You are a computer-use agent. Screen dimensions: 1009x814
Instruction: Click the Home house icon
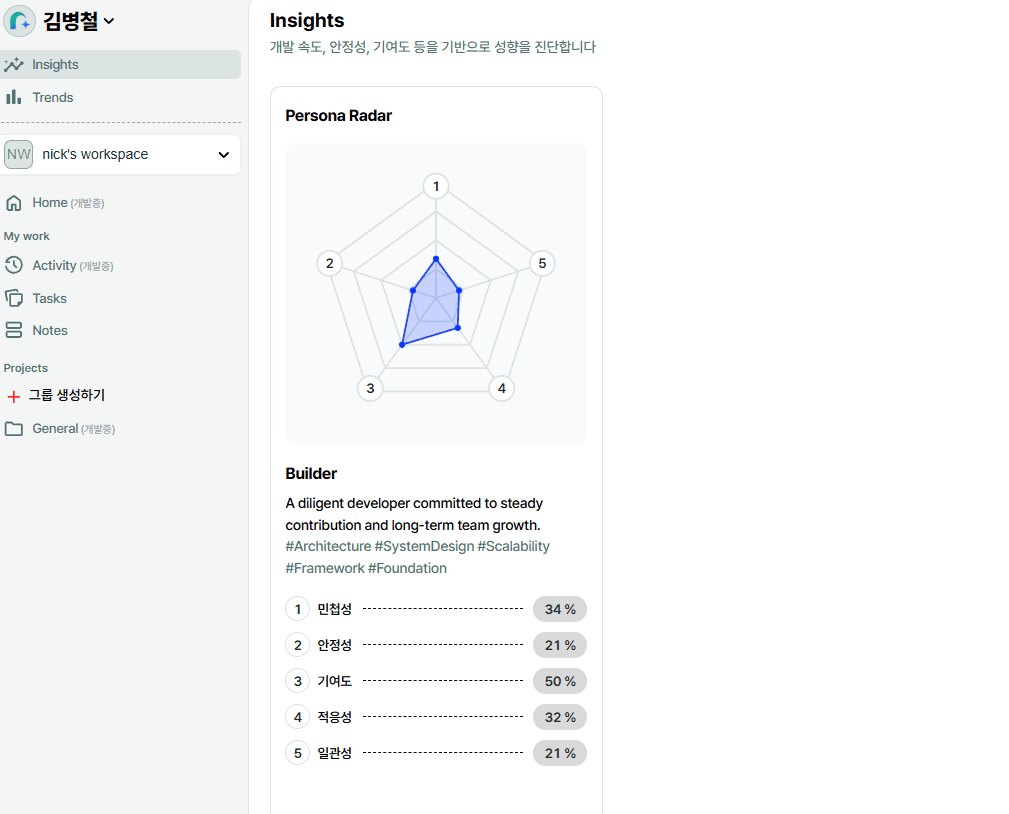(14, 203)
